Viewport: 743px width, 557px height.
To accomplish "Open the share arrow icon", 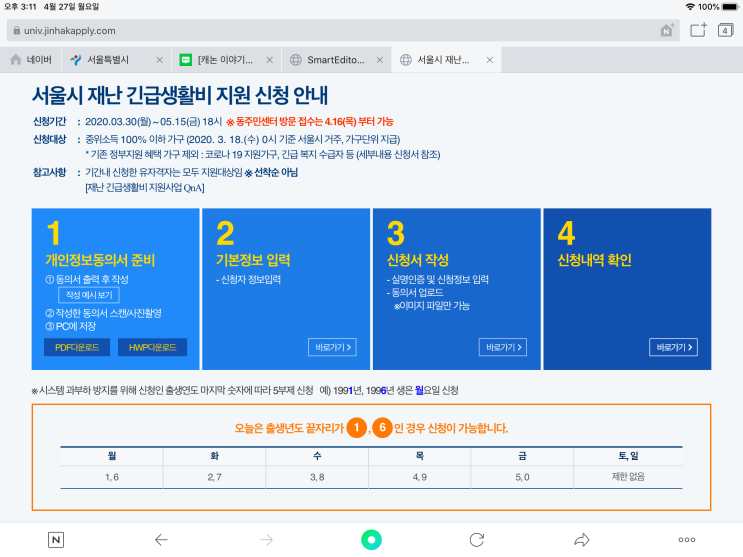I will click(582, 539).
